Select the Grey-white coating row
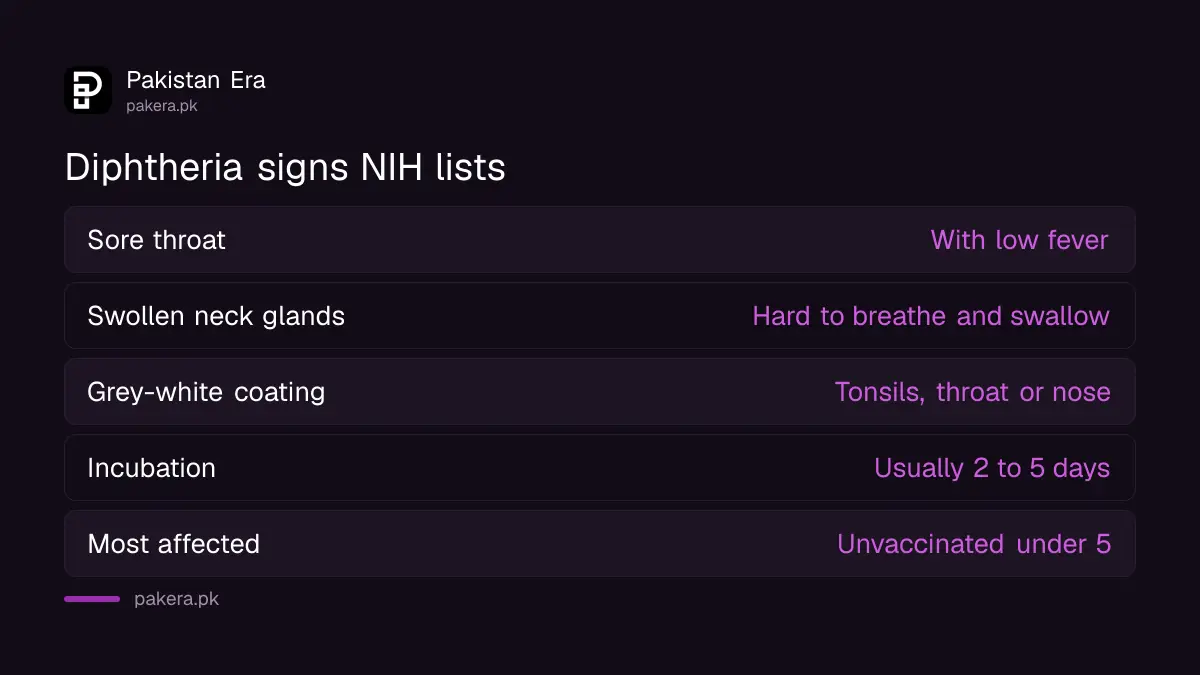The width and height of the screenshot is (1200, 675). (600, 392)
